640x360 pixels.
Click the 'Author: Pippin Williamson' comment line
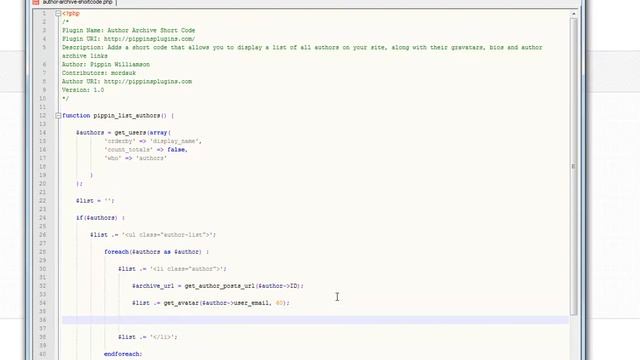tap(106, 64)
